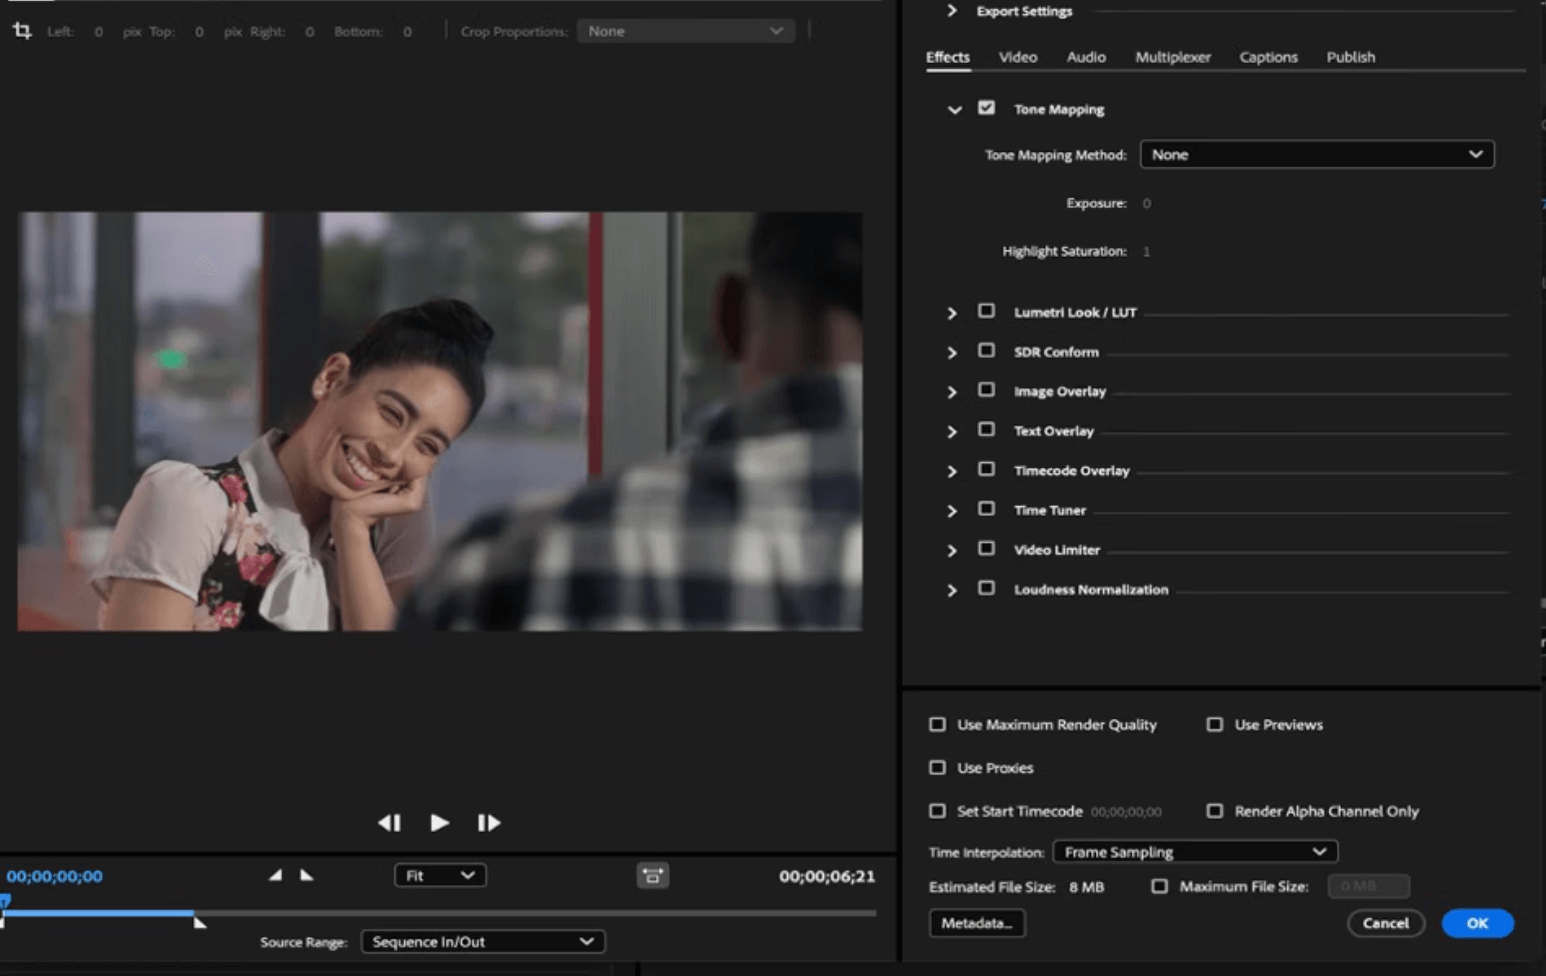This screenshot has height=976, width=1546.
Task: Open the Time Interpolation dropdown
Action: (x=1195, y=852)
